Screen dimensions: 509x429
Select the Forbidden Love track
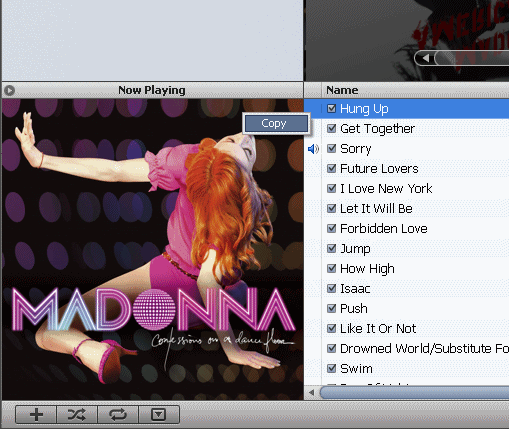pyautogui.click(x=384, y=229)
